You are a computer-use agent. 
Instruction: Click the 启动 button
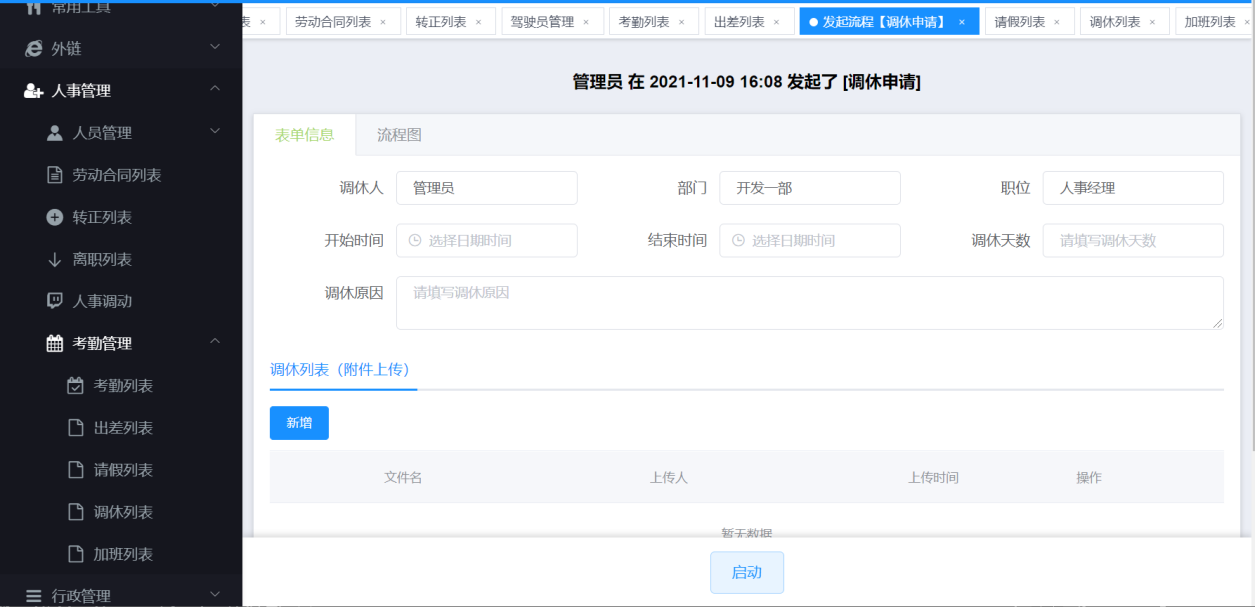click(x=747, y=573)
